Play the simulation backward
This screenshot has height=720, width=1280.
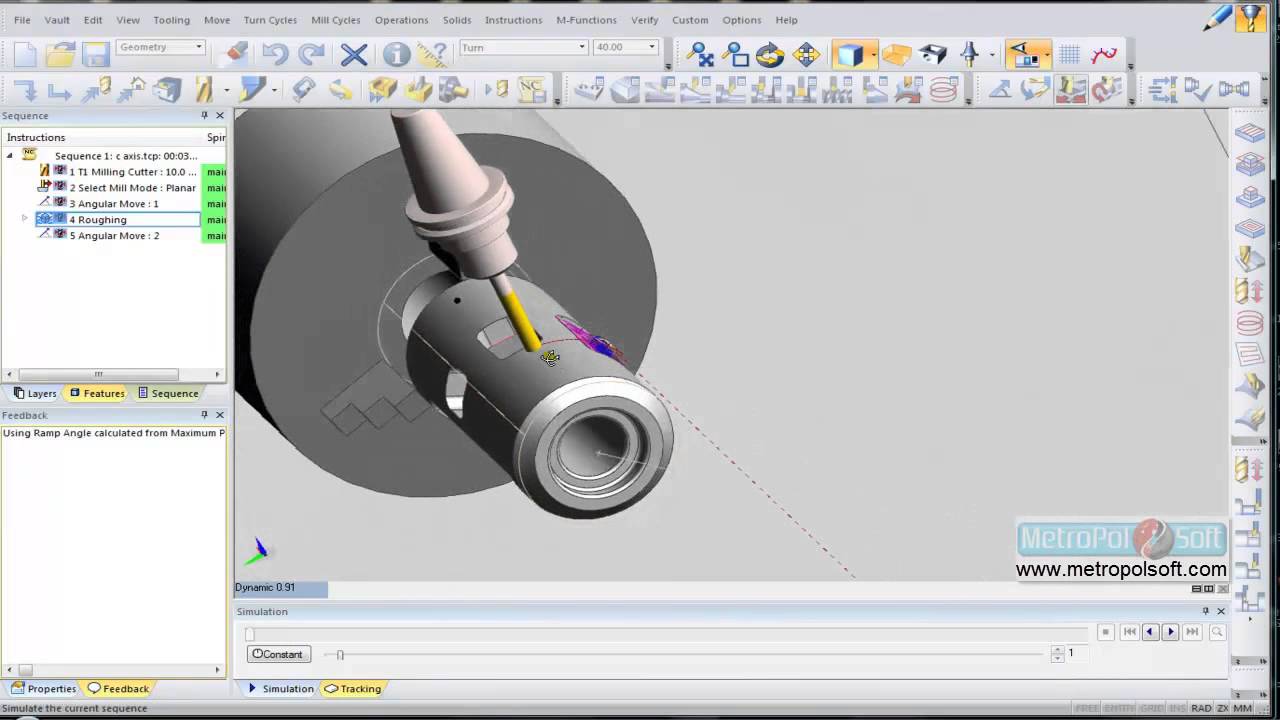[x=1150, y=632]
